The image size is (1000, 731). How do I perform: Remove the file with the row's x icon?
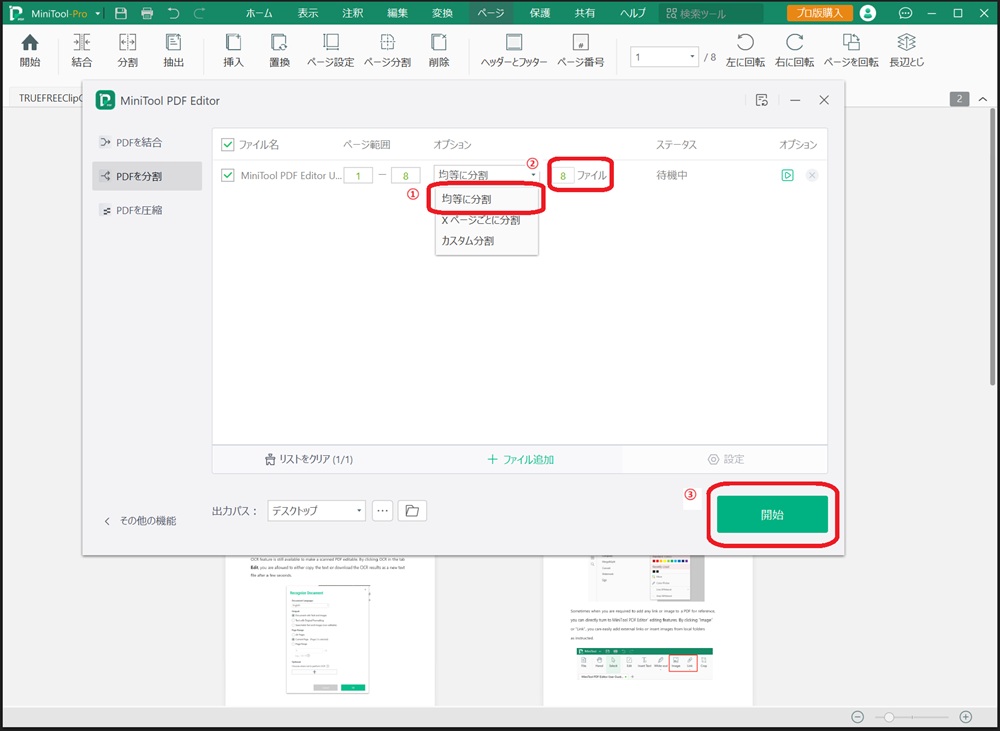pyautogui.click(x=812, y=175)
